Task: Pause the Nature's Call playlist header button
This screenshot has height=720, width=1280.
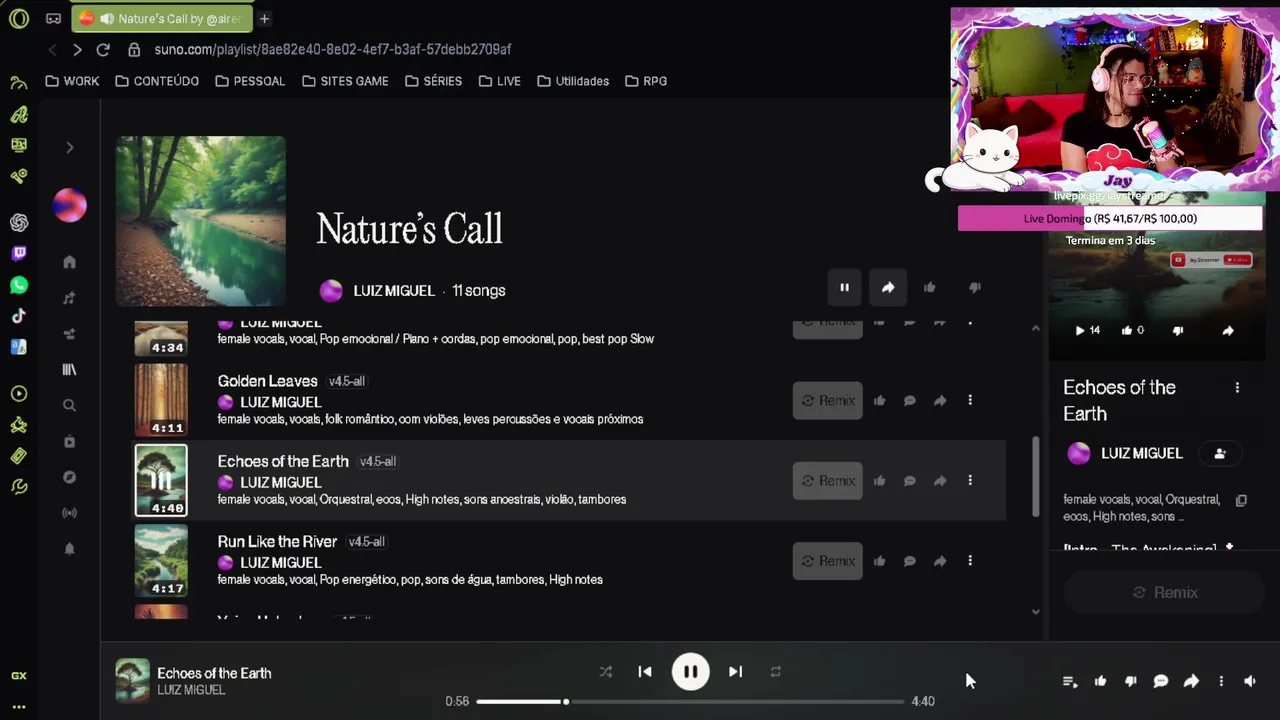Action: tap(844, 288)
